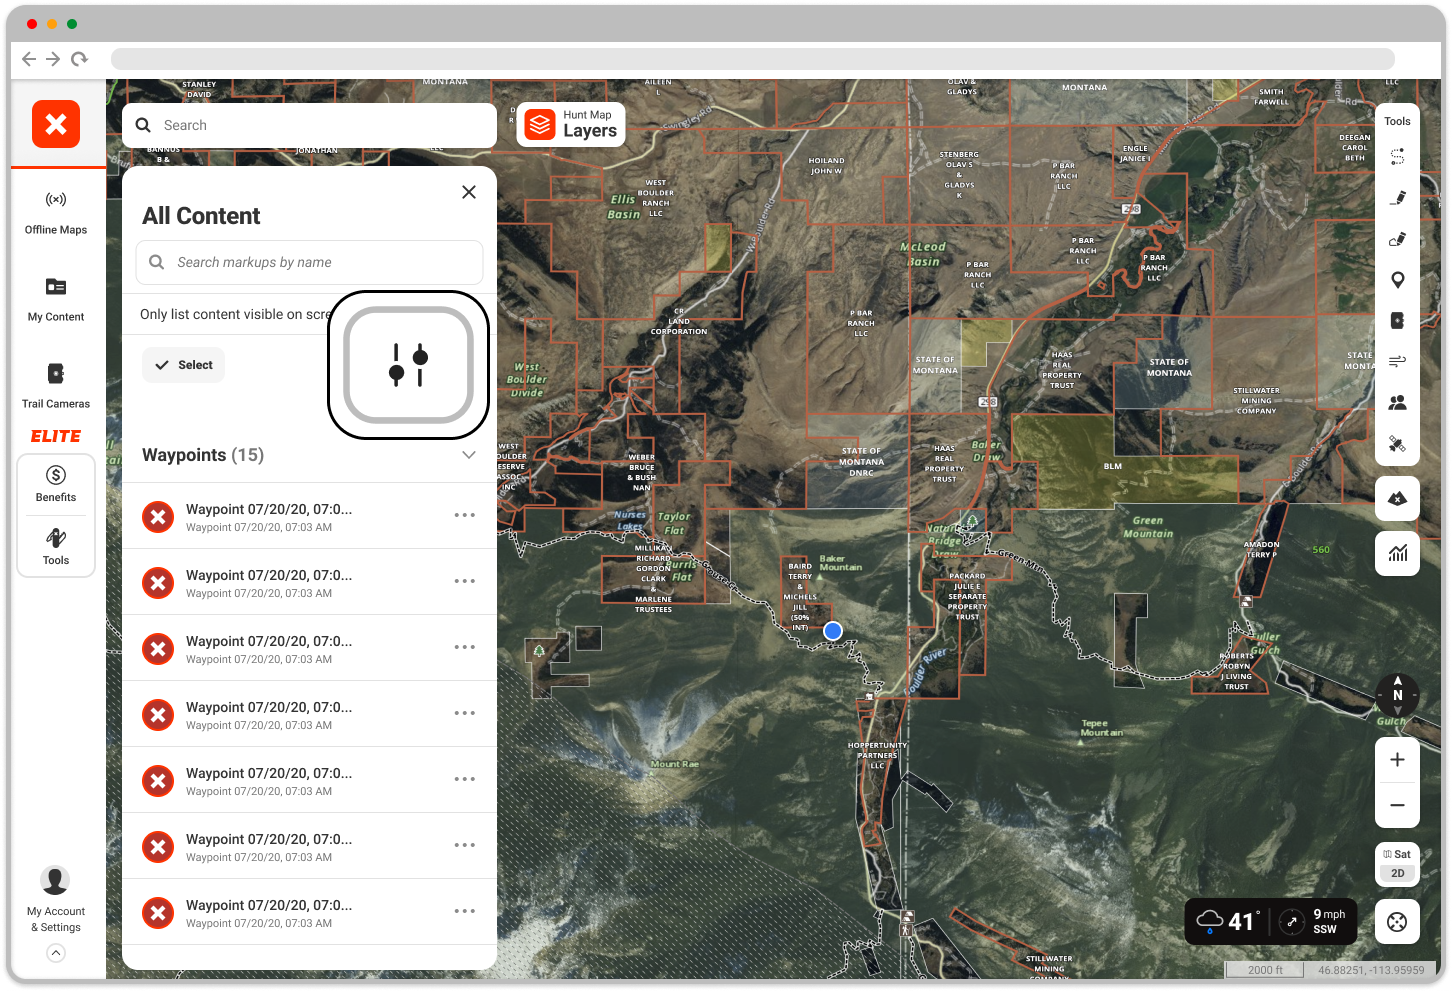This screenshot has width=1452, height=991.
Task: Open the fourth waypoint row
Action: (x=309, y=714)
